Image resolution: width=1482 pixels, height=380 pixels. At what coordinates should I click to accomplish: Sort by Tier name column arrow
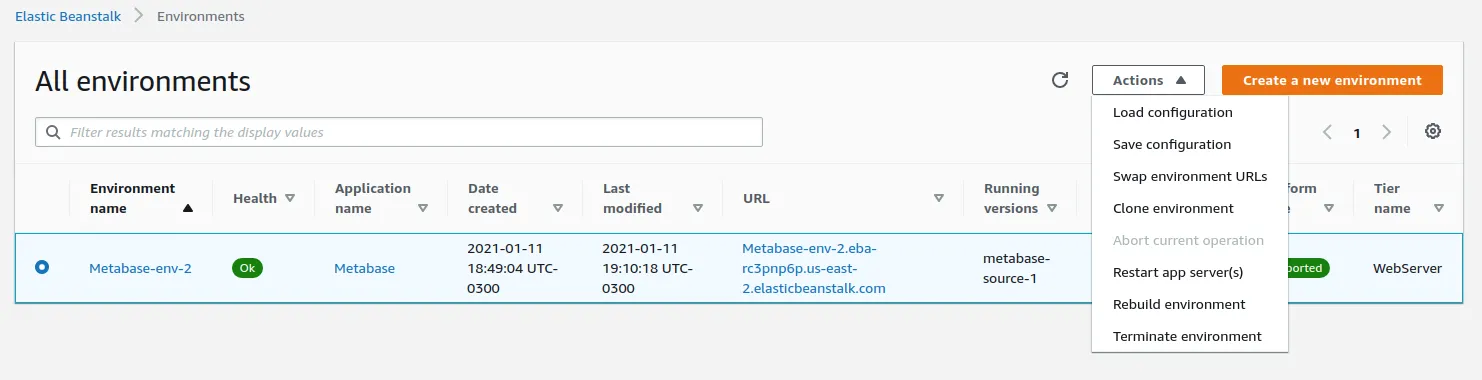click(x=1438, y=208)
